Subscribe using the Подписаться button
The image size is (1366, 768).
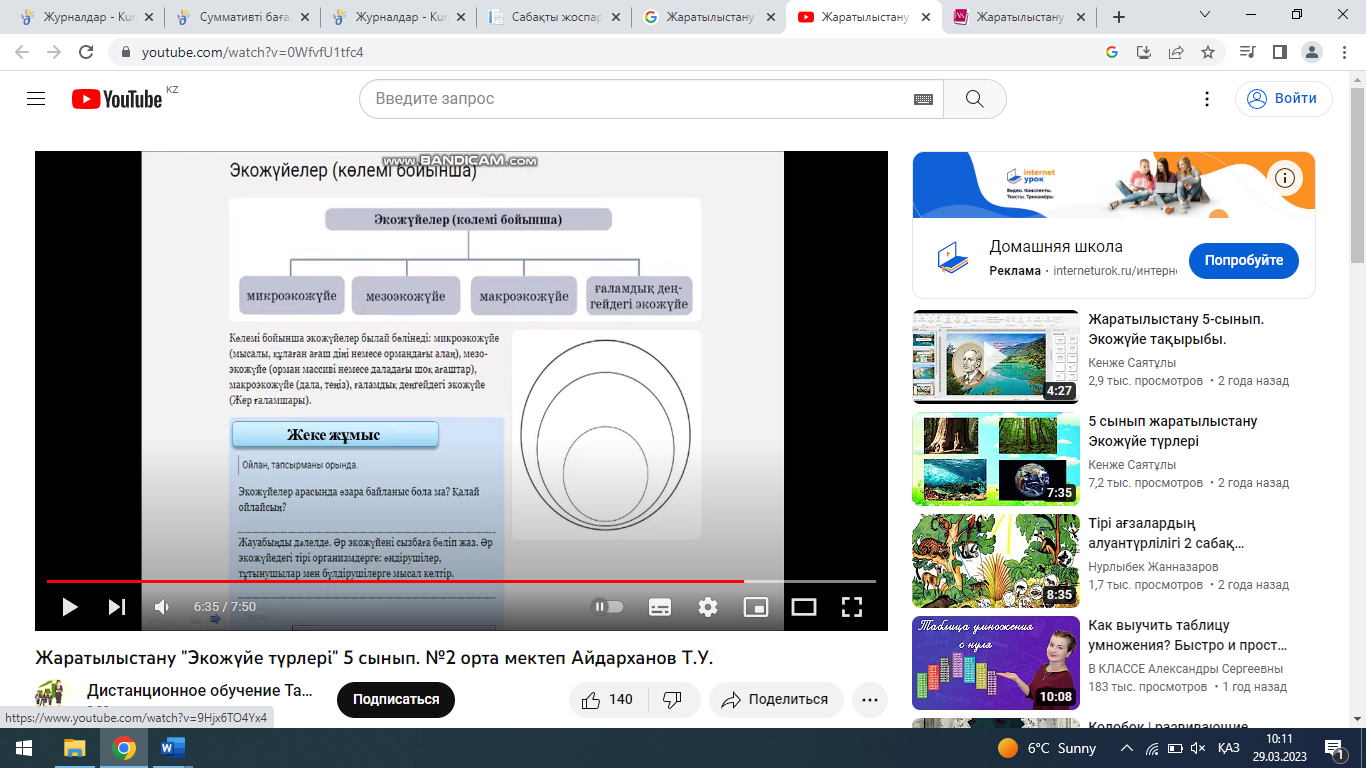[396, 699]
